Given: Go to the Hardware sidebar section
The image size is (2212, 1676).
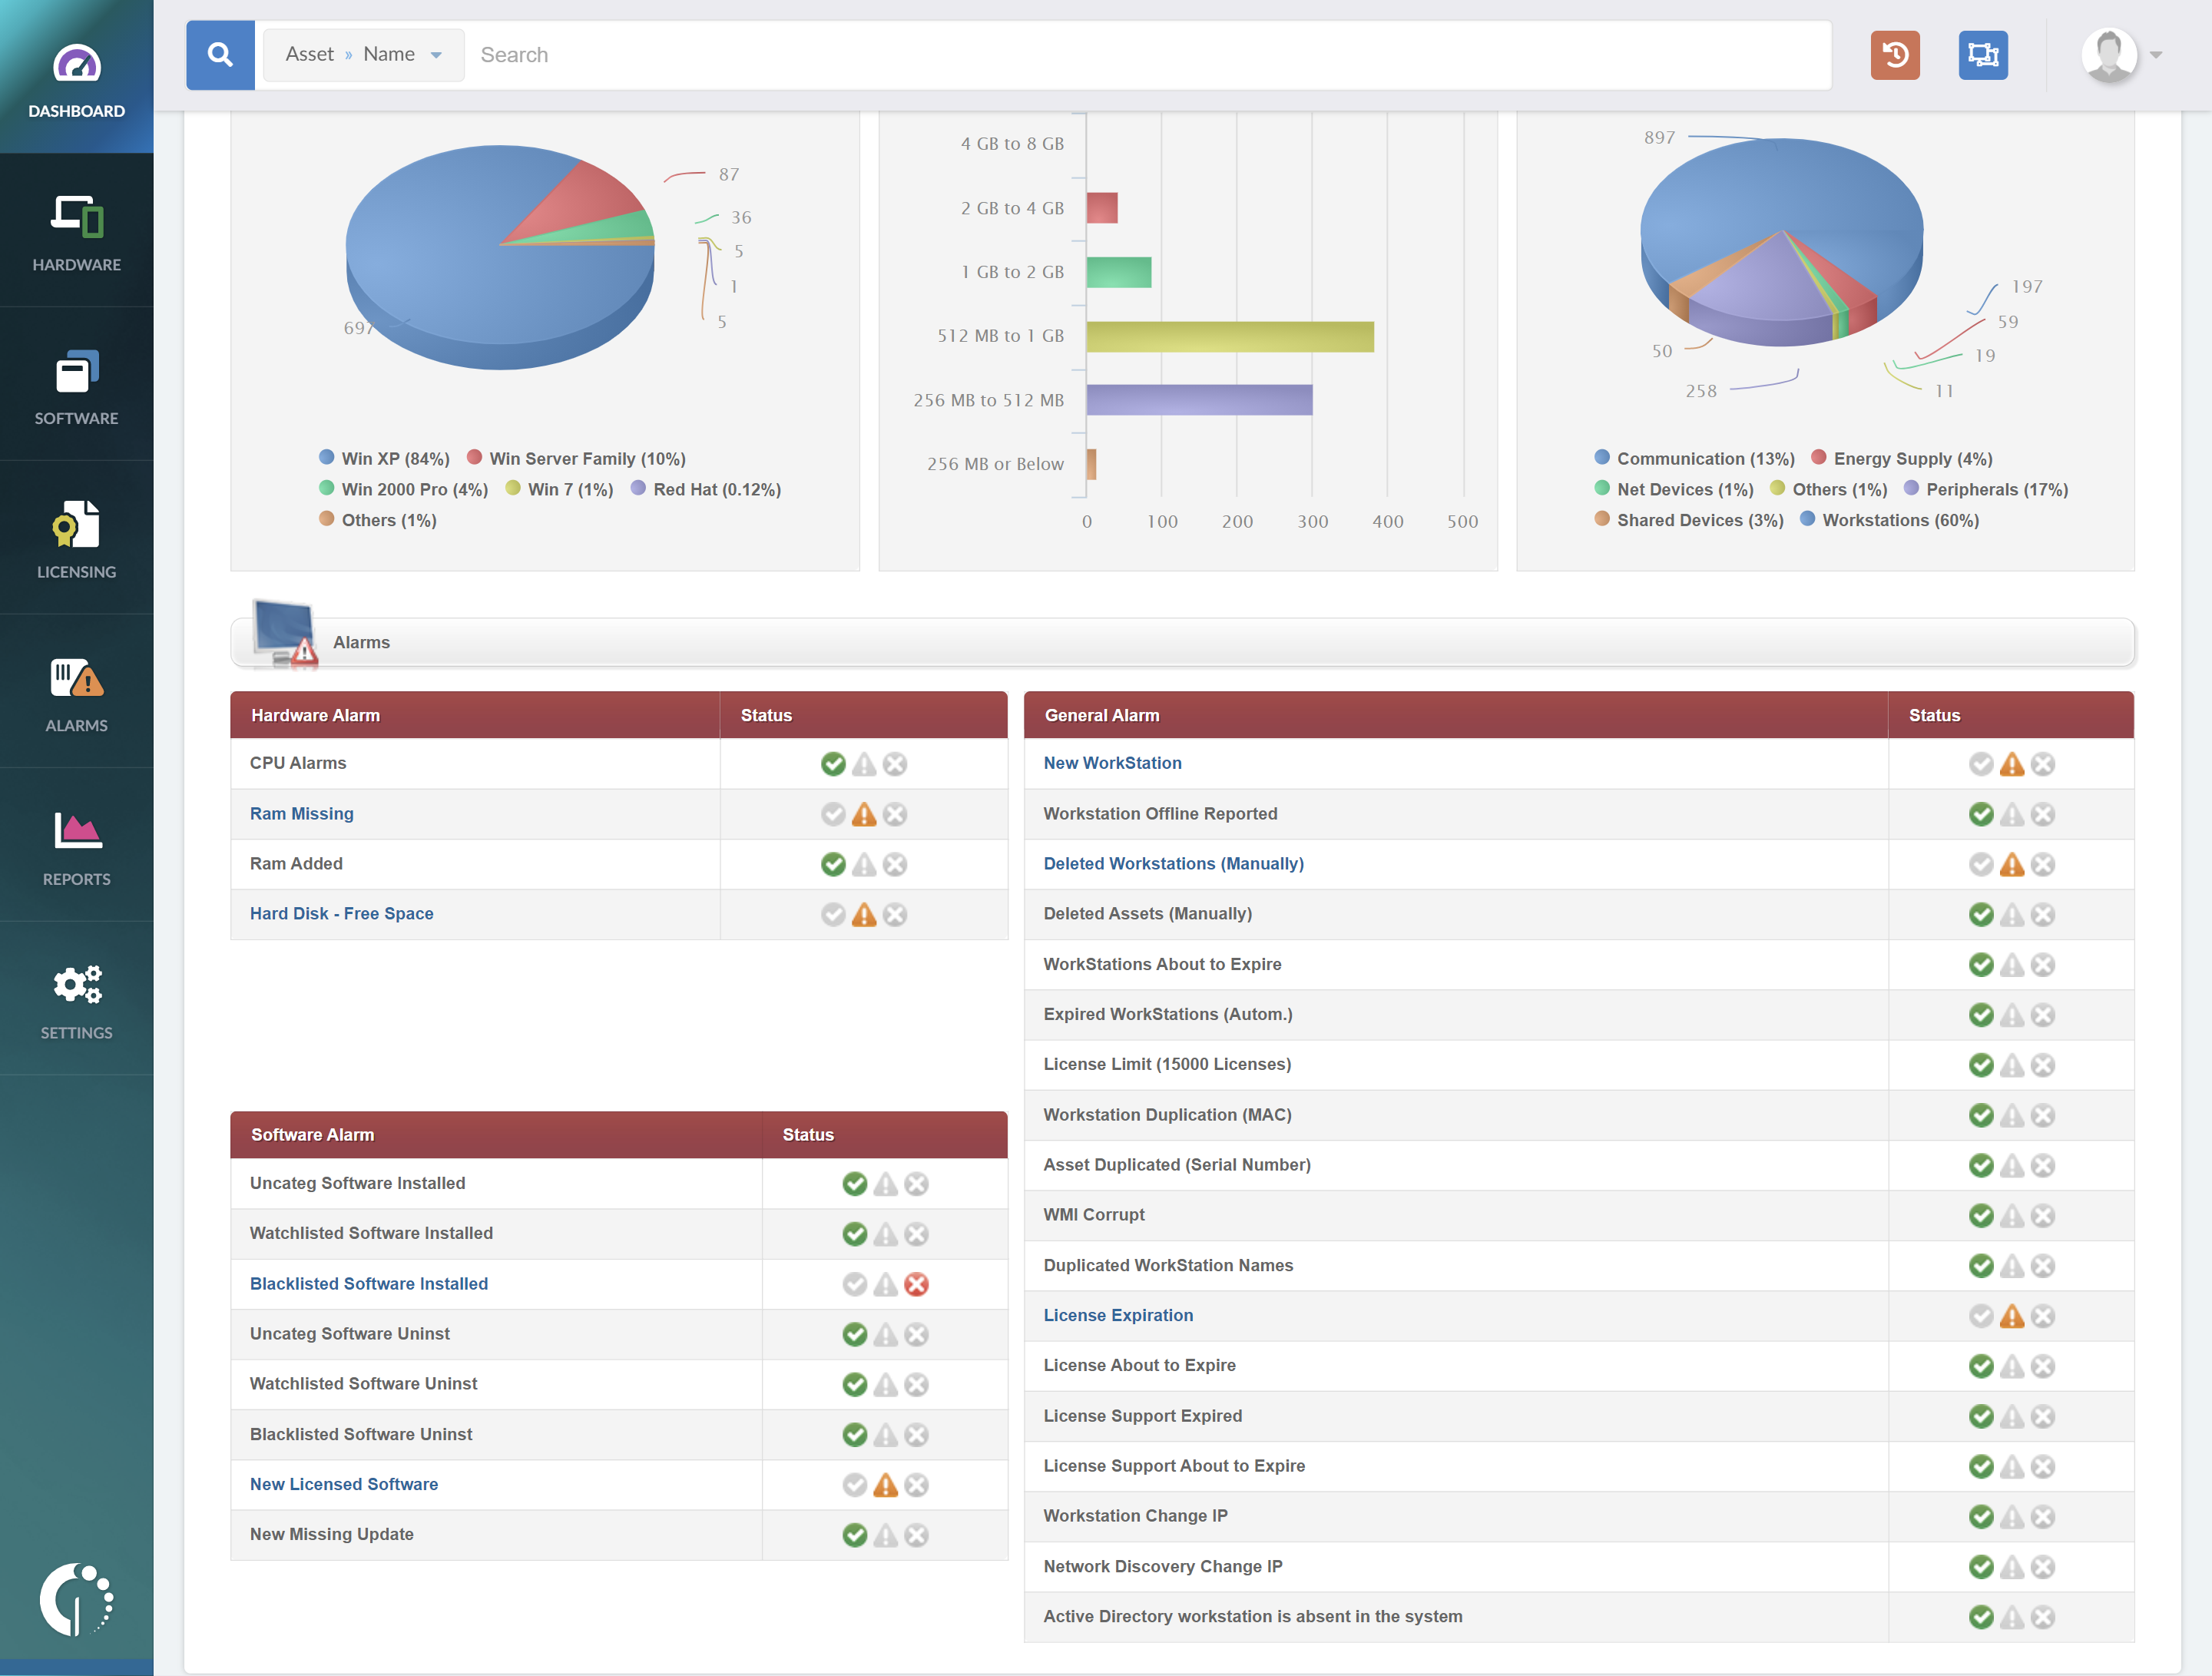Looking at the screenshot, I should pos(76,232).
